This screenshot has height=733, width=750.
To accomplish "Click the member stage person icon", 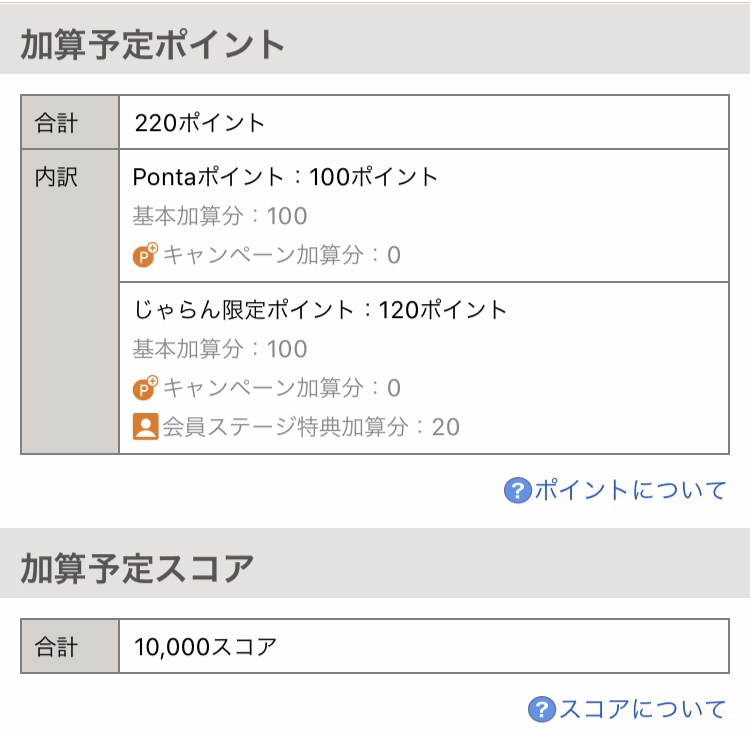I will pos(145,427).
